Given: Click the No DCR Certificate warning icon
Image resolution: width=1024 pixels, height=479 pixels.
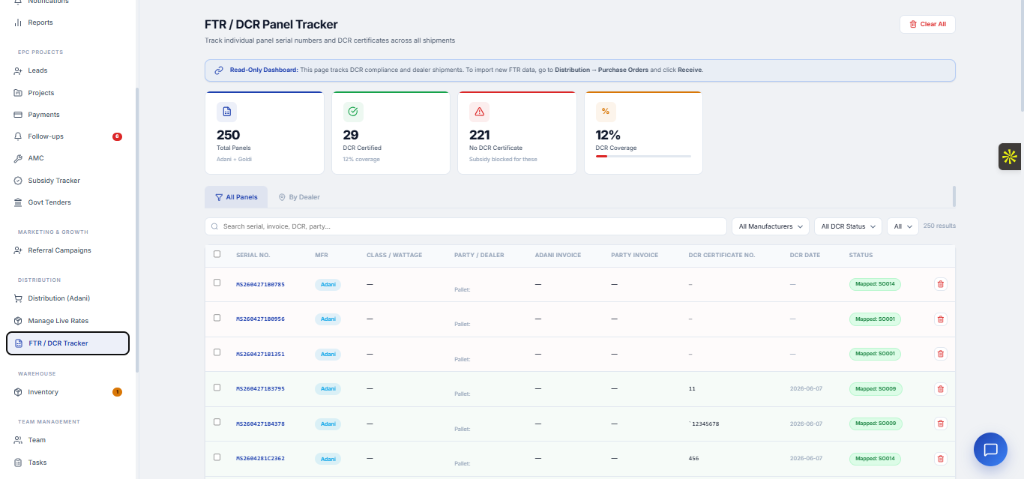Looking at the screenshot, I should tap(479, 112).
